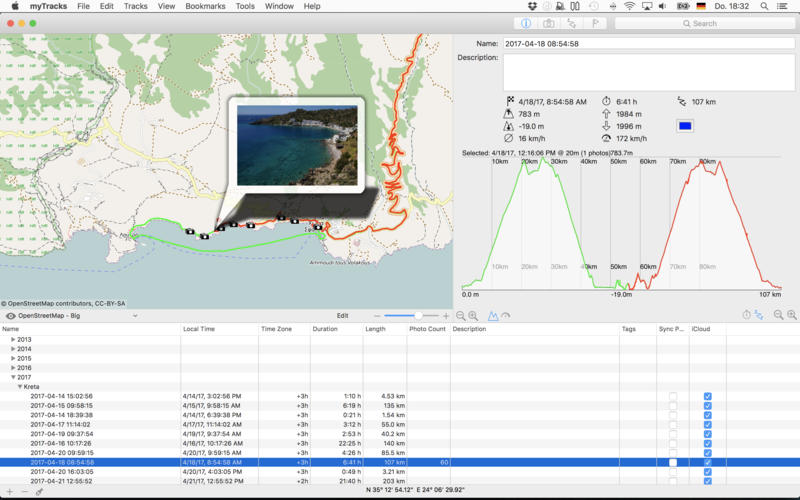Open the waypoints flag tab

(x=596, y=23)
